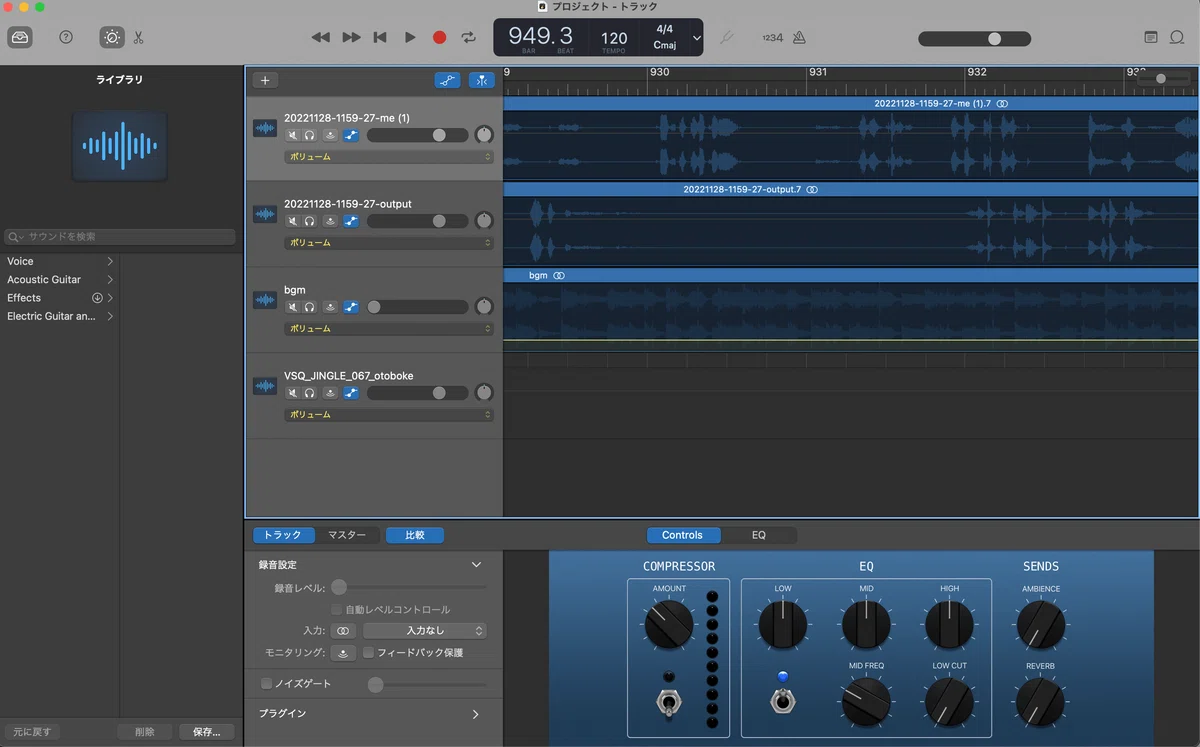
Task: Toggle the Smart Controls dial icon
Action: pyautogui.click(x=112, y=37)
